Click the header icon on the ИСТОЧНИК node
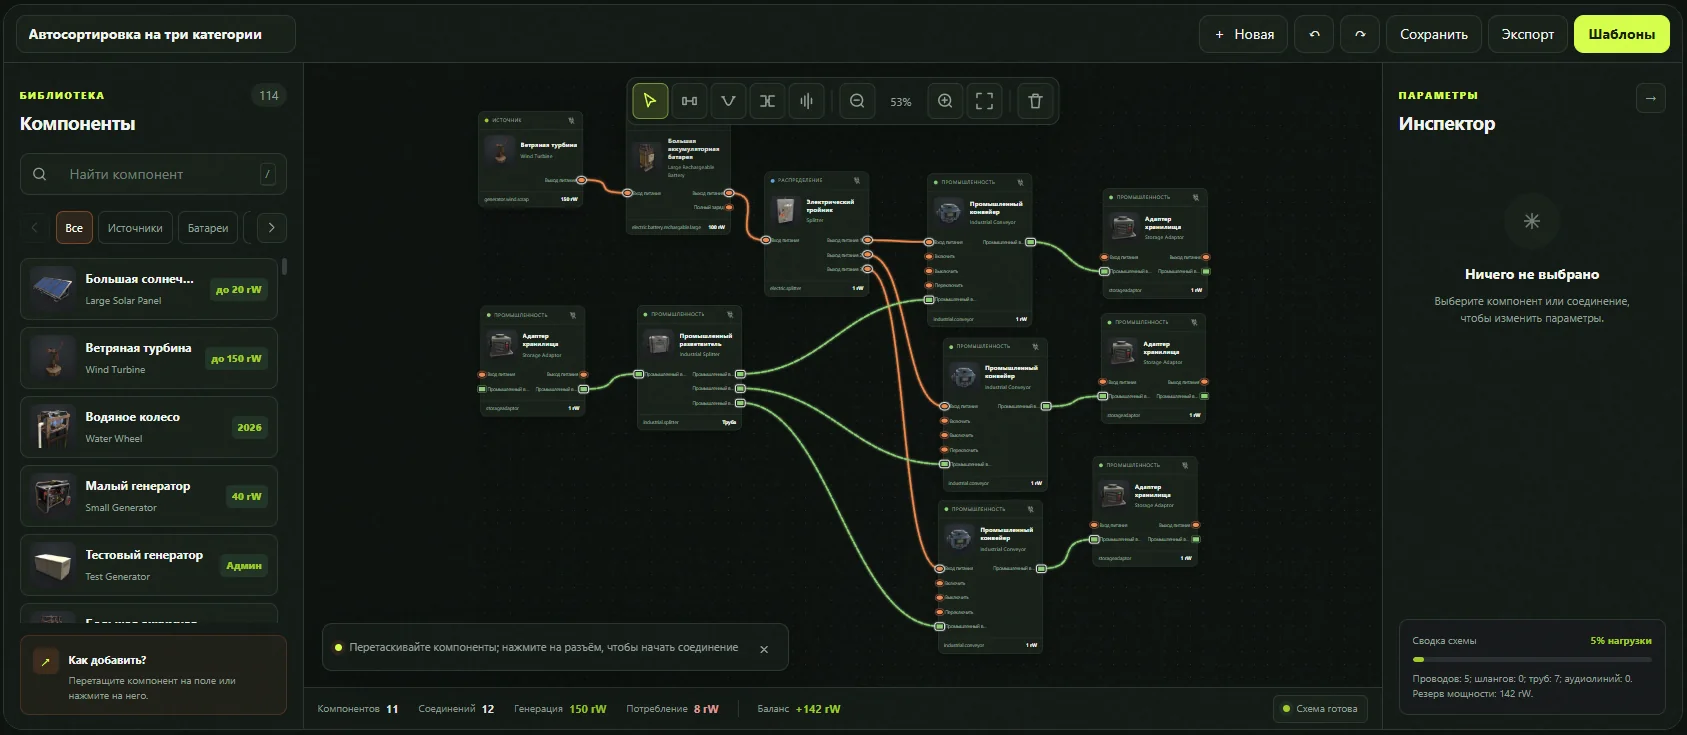Screen dimensions: 1687x735 click(x=572, y=120)
